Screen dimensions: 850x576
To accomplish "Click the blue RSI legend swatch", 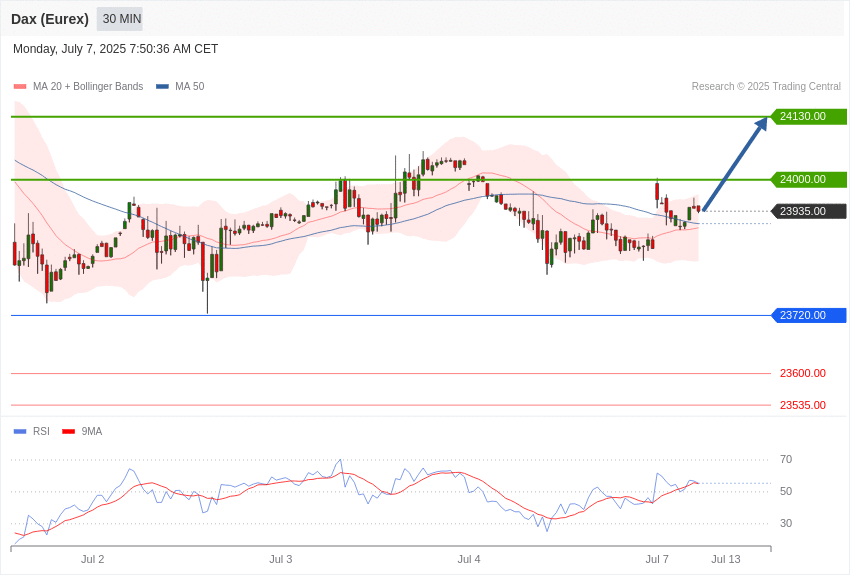I will [20, 432].
